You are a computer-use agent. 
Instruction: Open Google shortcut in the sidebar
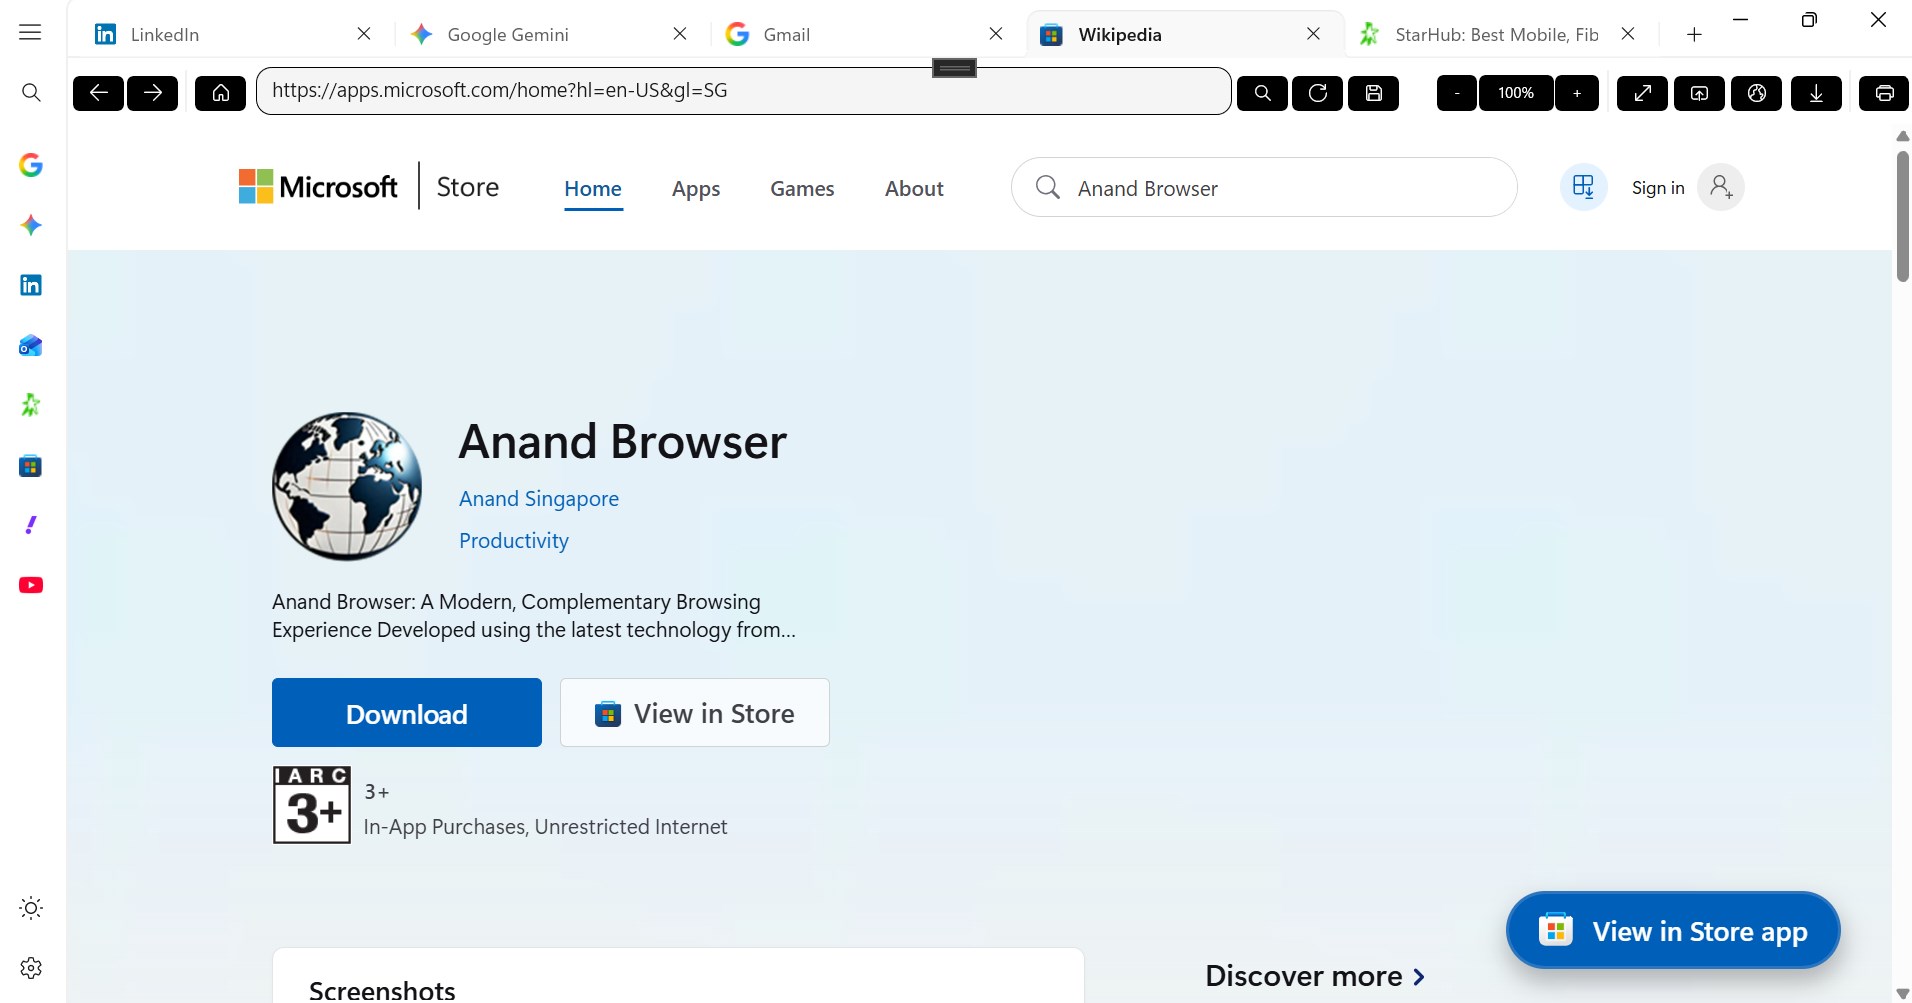click(x=31, y=165)
